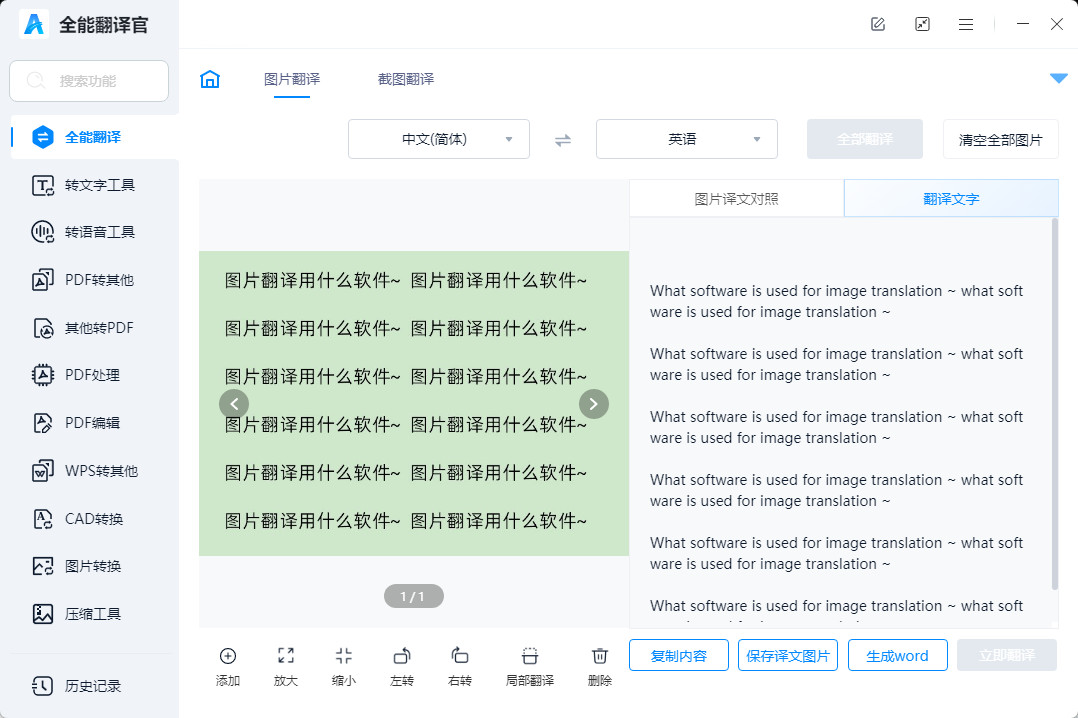The image size is (1078, 718).
Task: Zoom out the image with 缩小
Action: 344,666
